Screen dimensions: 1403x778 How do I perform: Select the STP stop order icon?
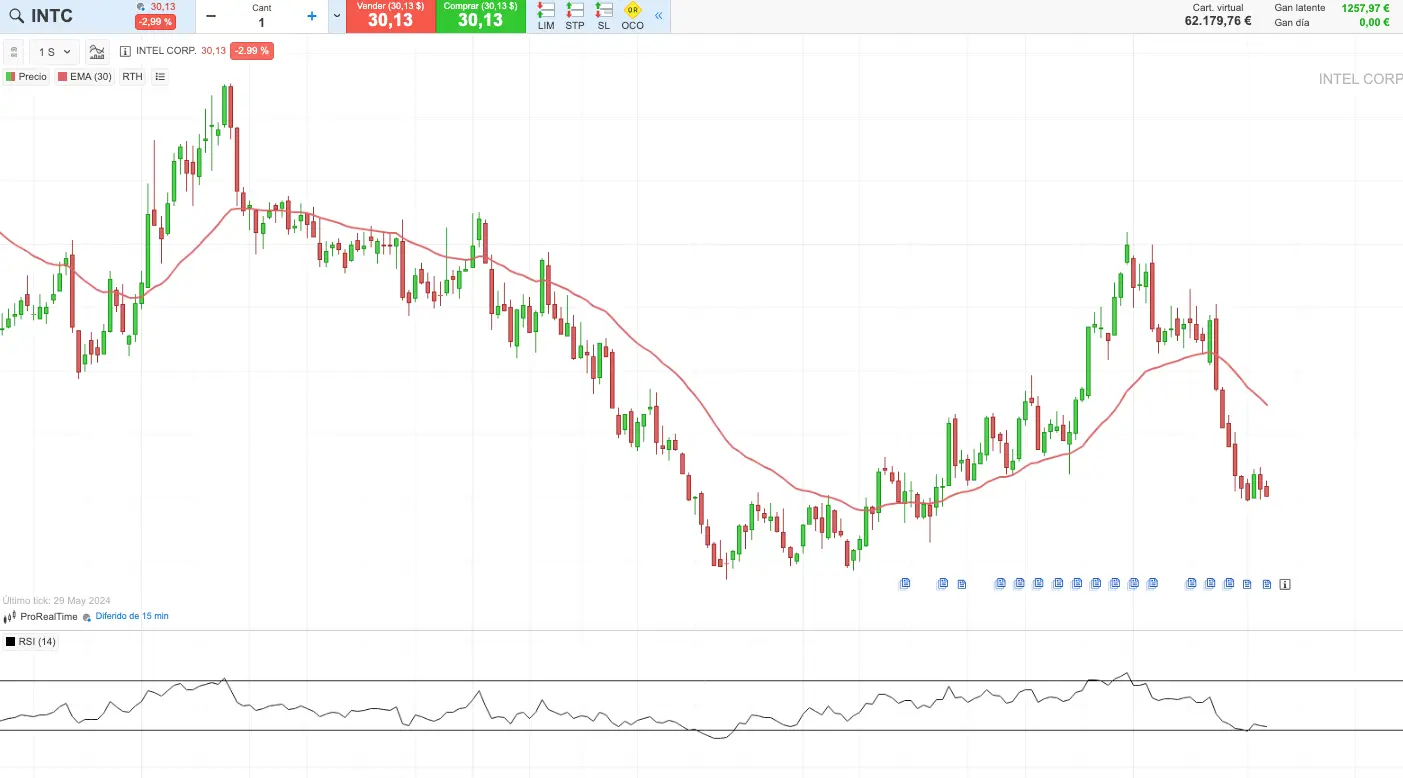coord(575,16)
